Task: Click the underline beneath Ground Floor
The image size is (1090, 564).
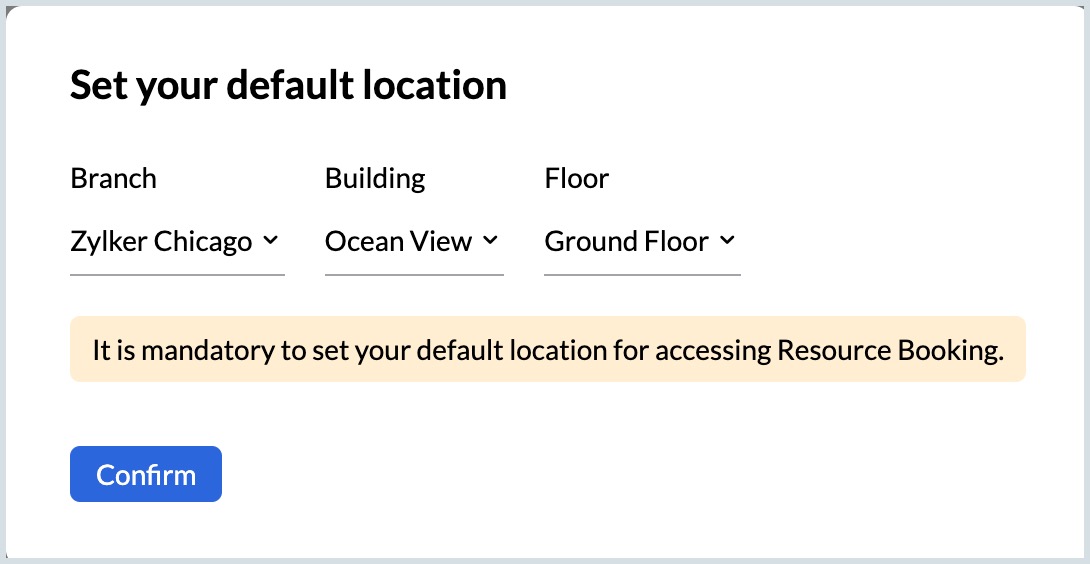Action: click(x=642, y=274)
